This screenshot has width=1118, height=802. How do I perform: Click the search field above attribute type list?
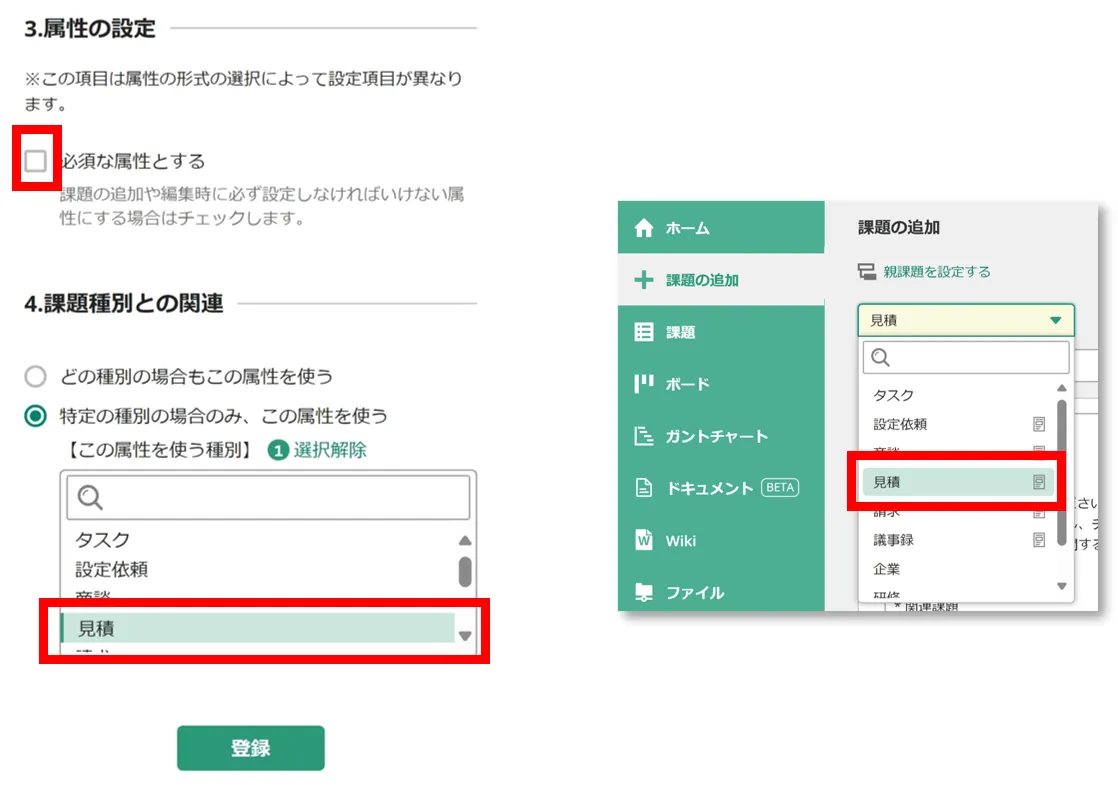tap(268, 497)
